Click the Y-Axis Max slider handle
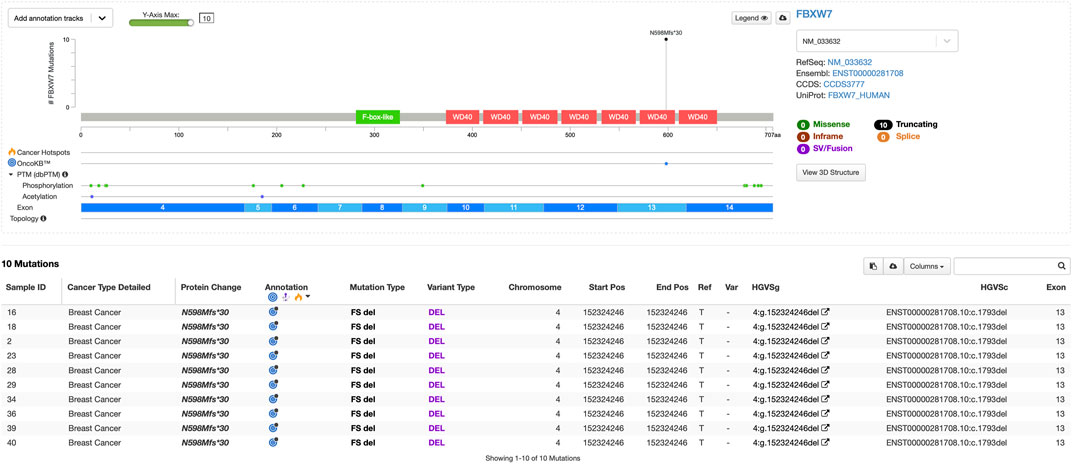 190,22
